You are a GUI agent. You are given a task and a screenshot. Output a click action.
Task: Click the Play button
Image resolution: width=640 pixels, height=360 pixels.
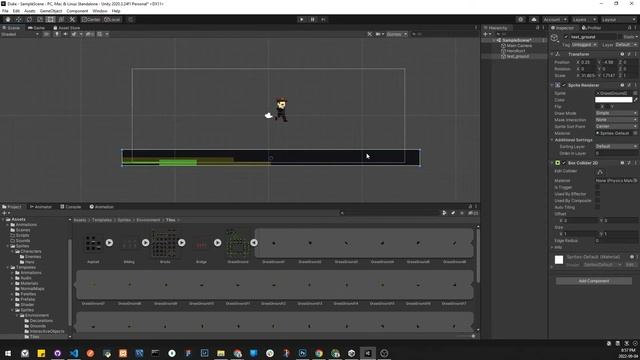point(302,20)
